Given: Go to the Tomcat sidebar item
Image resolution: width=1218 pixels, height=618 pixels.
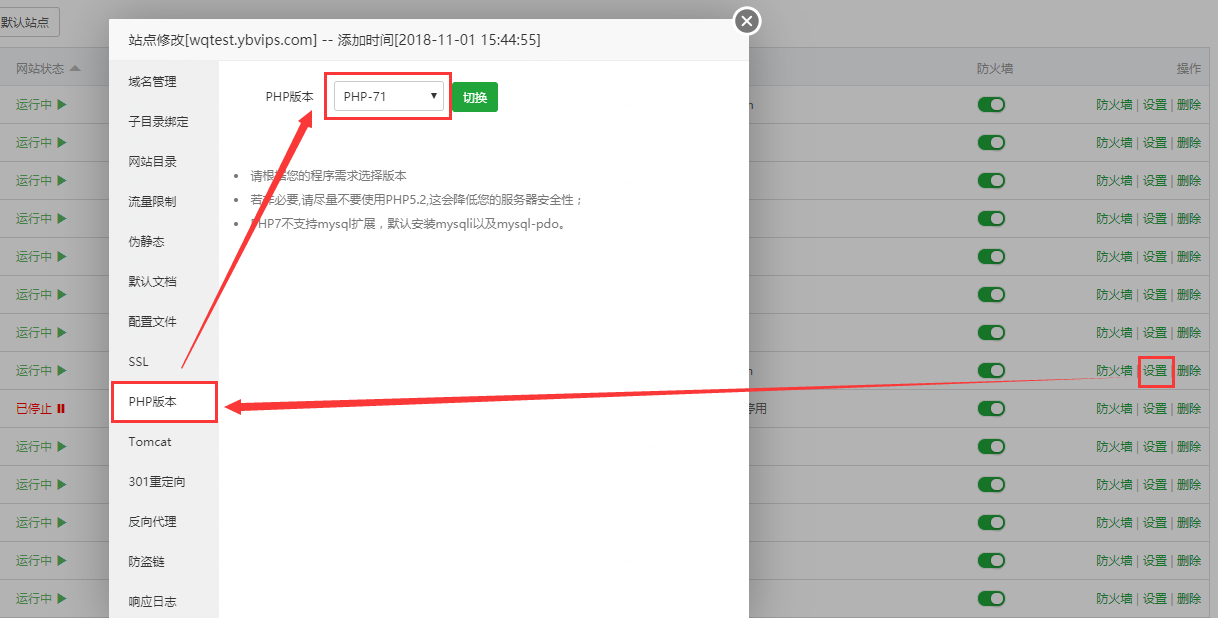Looking at the screenshot, I should pos(150,442).
